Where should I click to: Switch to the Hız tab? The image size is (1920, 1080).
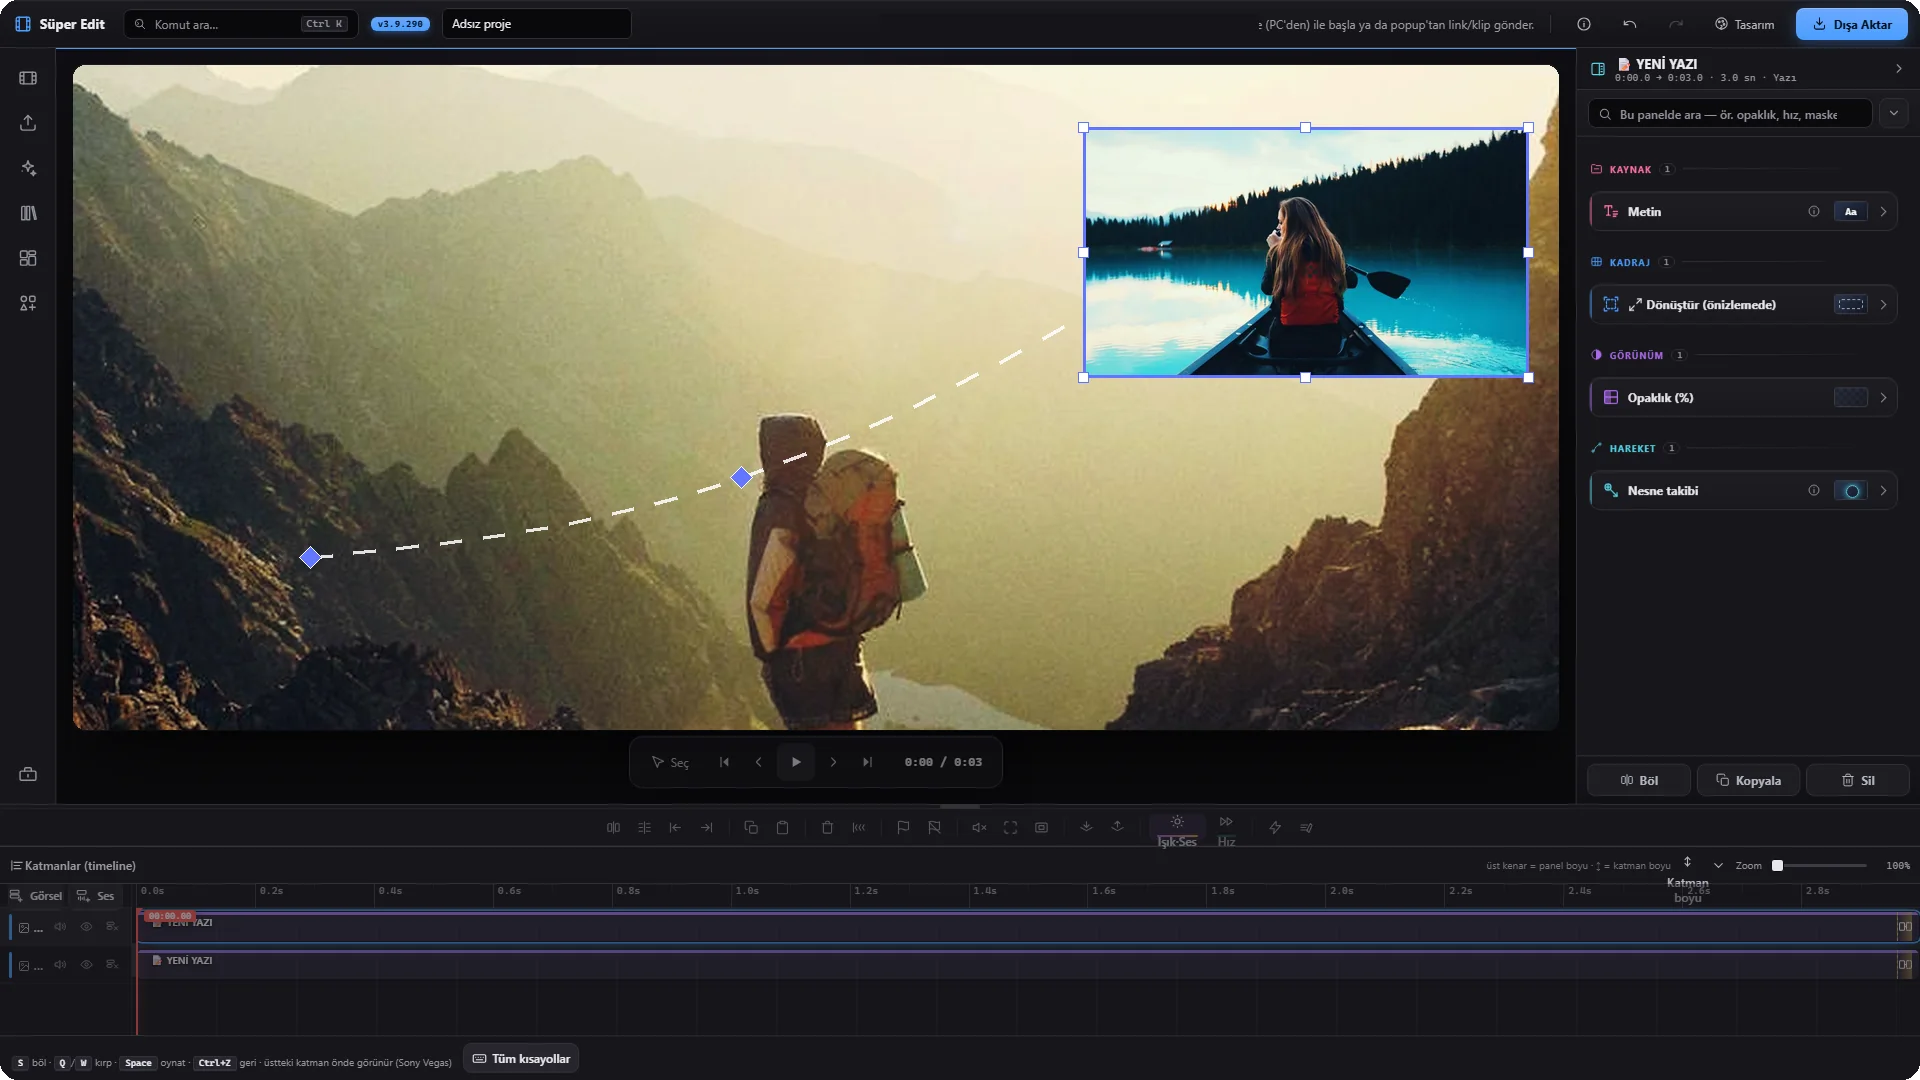[x=1226, y=831]
